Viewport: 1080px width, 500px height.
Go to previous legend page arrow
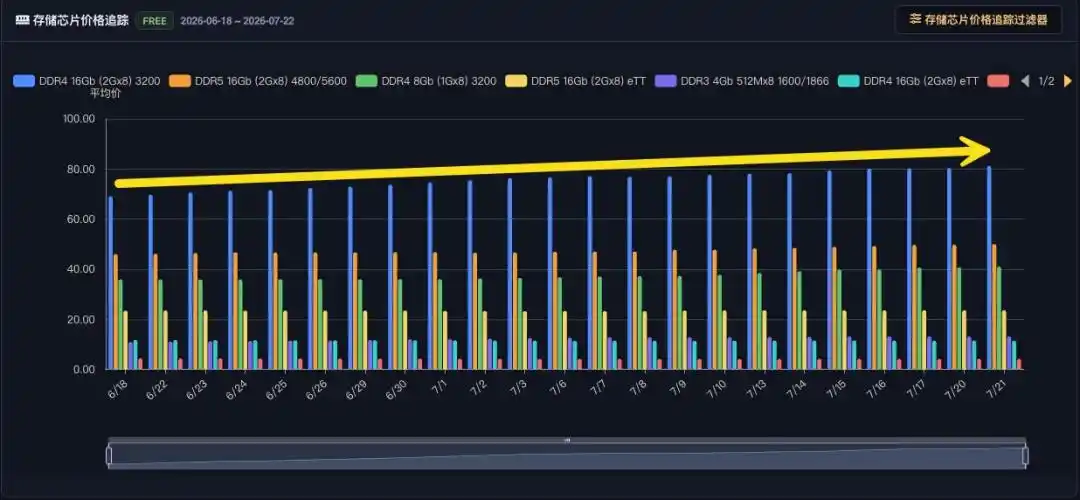(x=1025, y=81)
